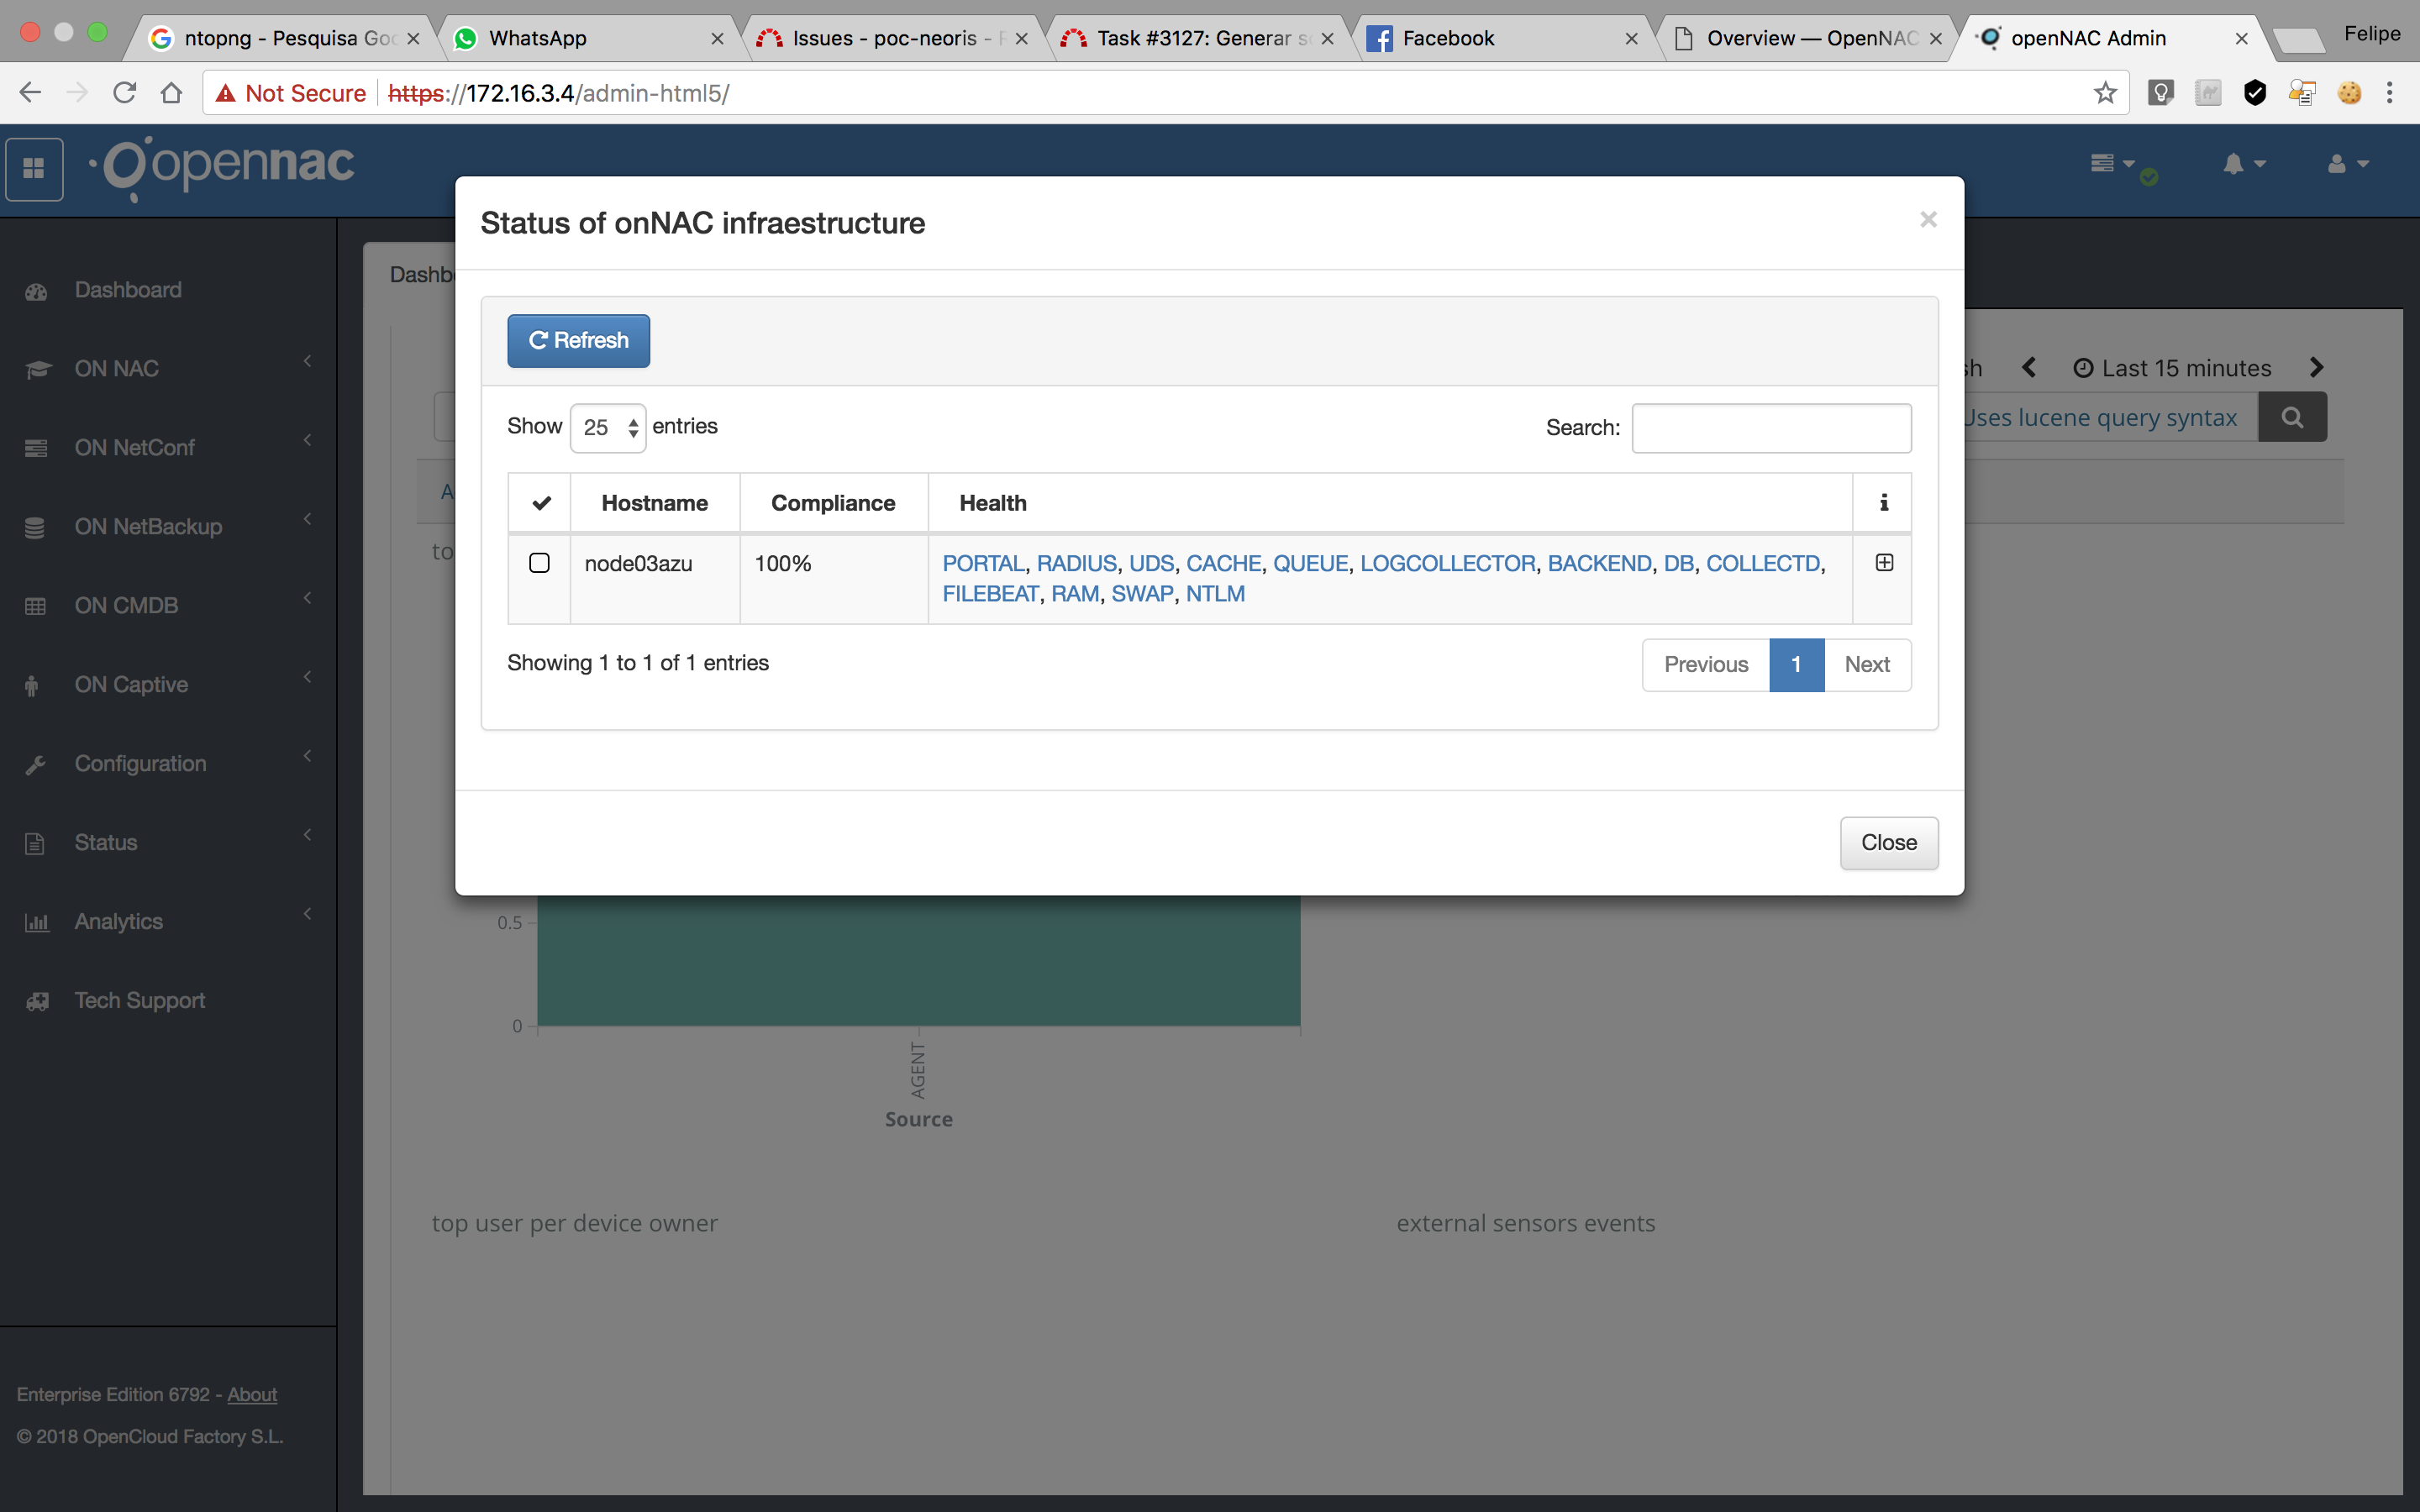Open Tech Support in the sidebar

140,1001
